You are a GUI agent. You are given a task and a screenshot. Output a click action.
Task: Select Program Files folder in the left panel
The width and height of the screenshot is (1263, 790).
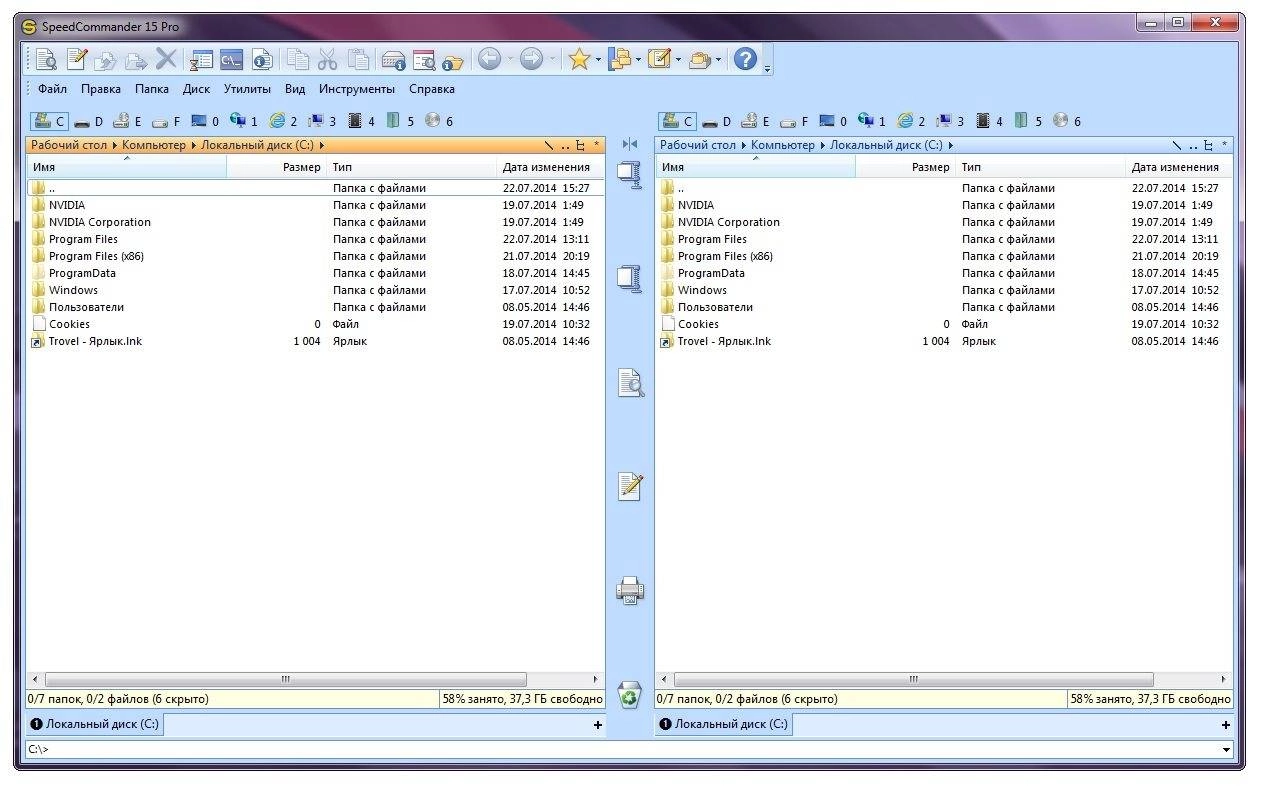83,239
